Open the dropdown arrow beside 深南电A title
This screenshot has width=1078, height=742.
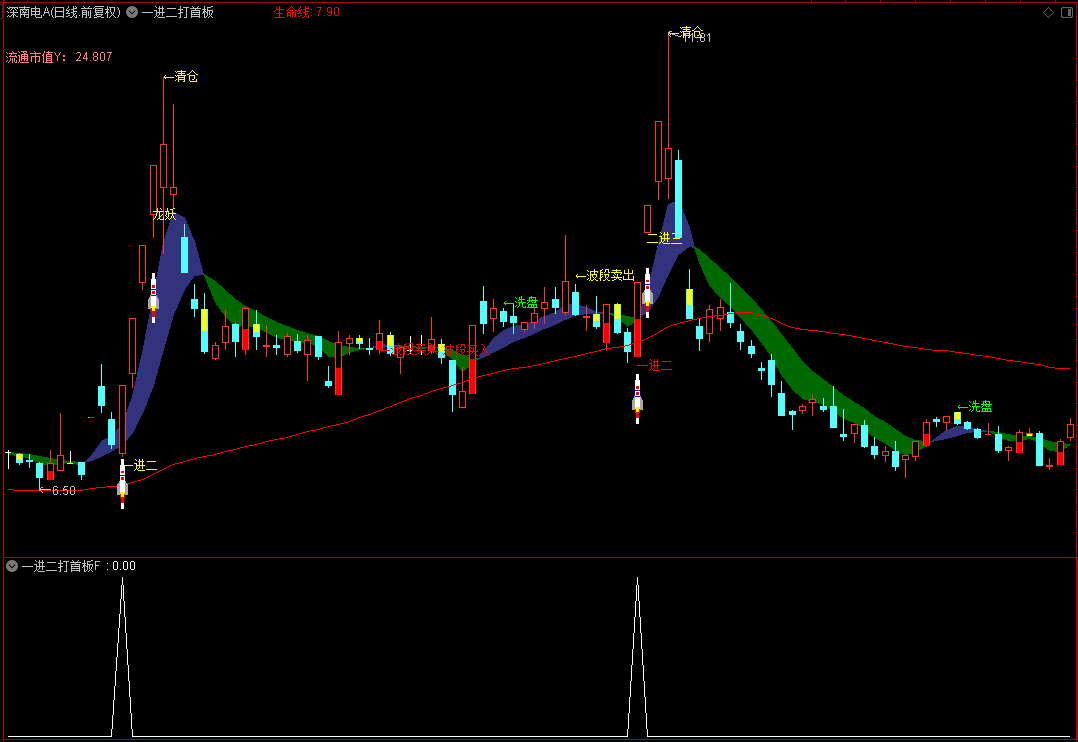(132, 12)
